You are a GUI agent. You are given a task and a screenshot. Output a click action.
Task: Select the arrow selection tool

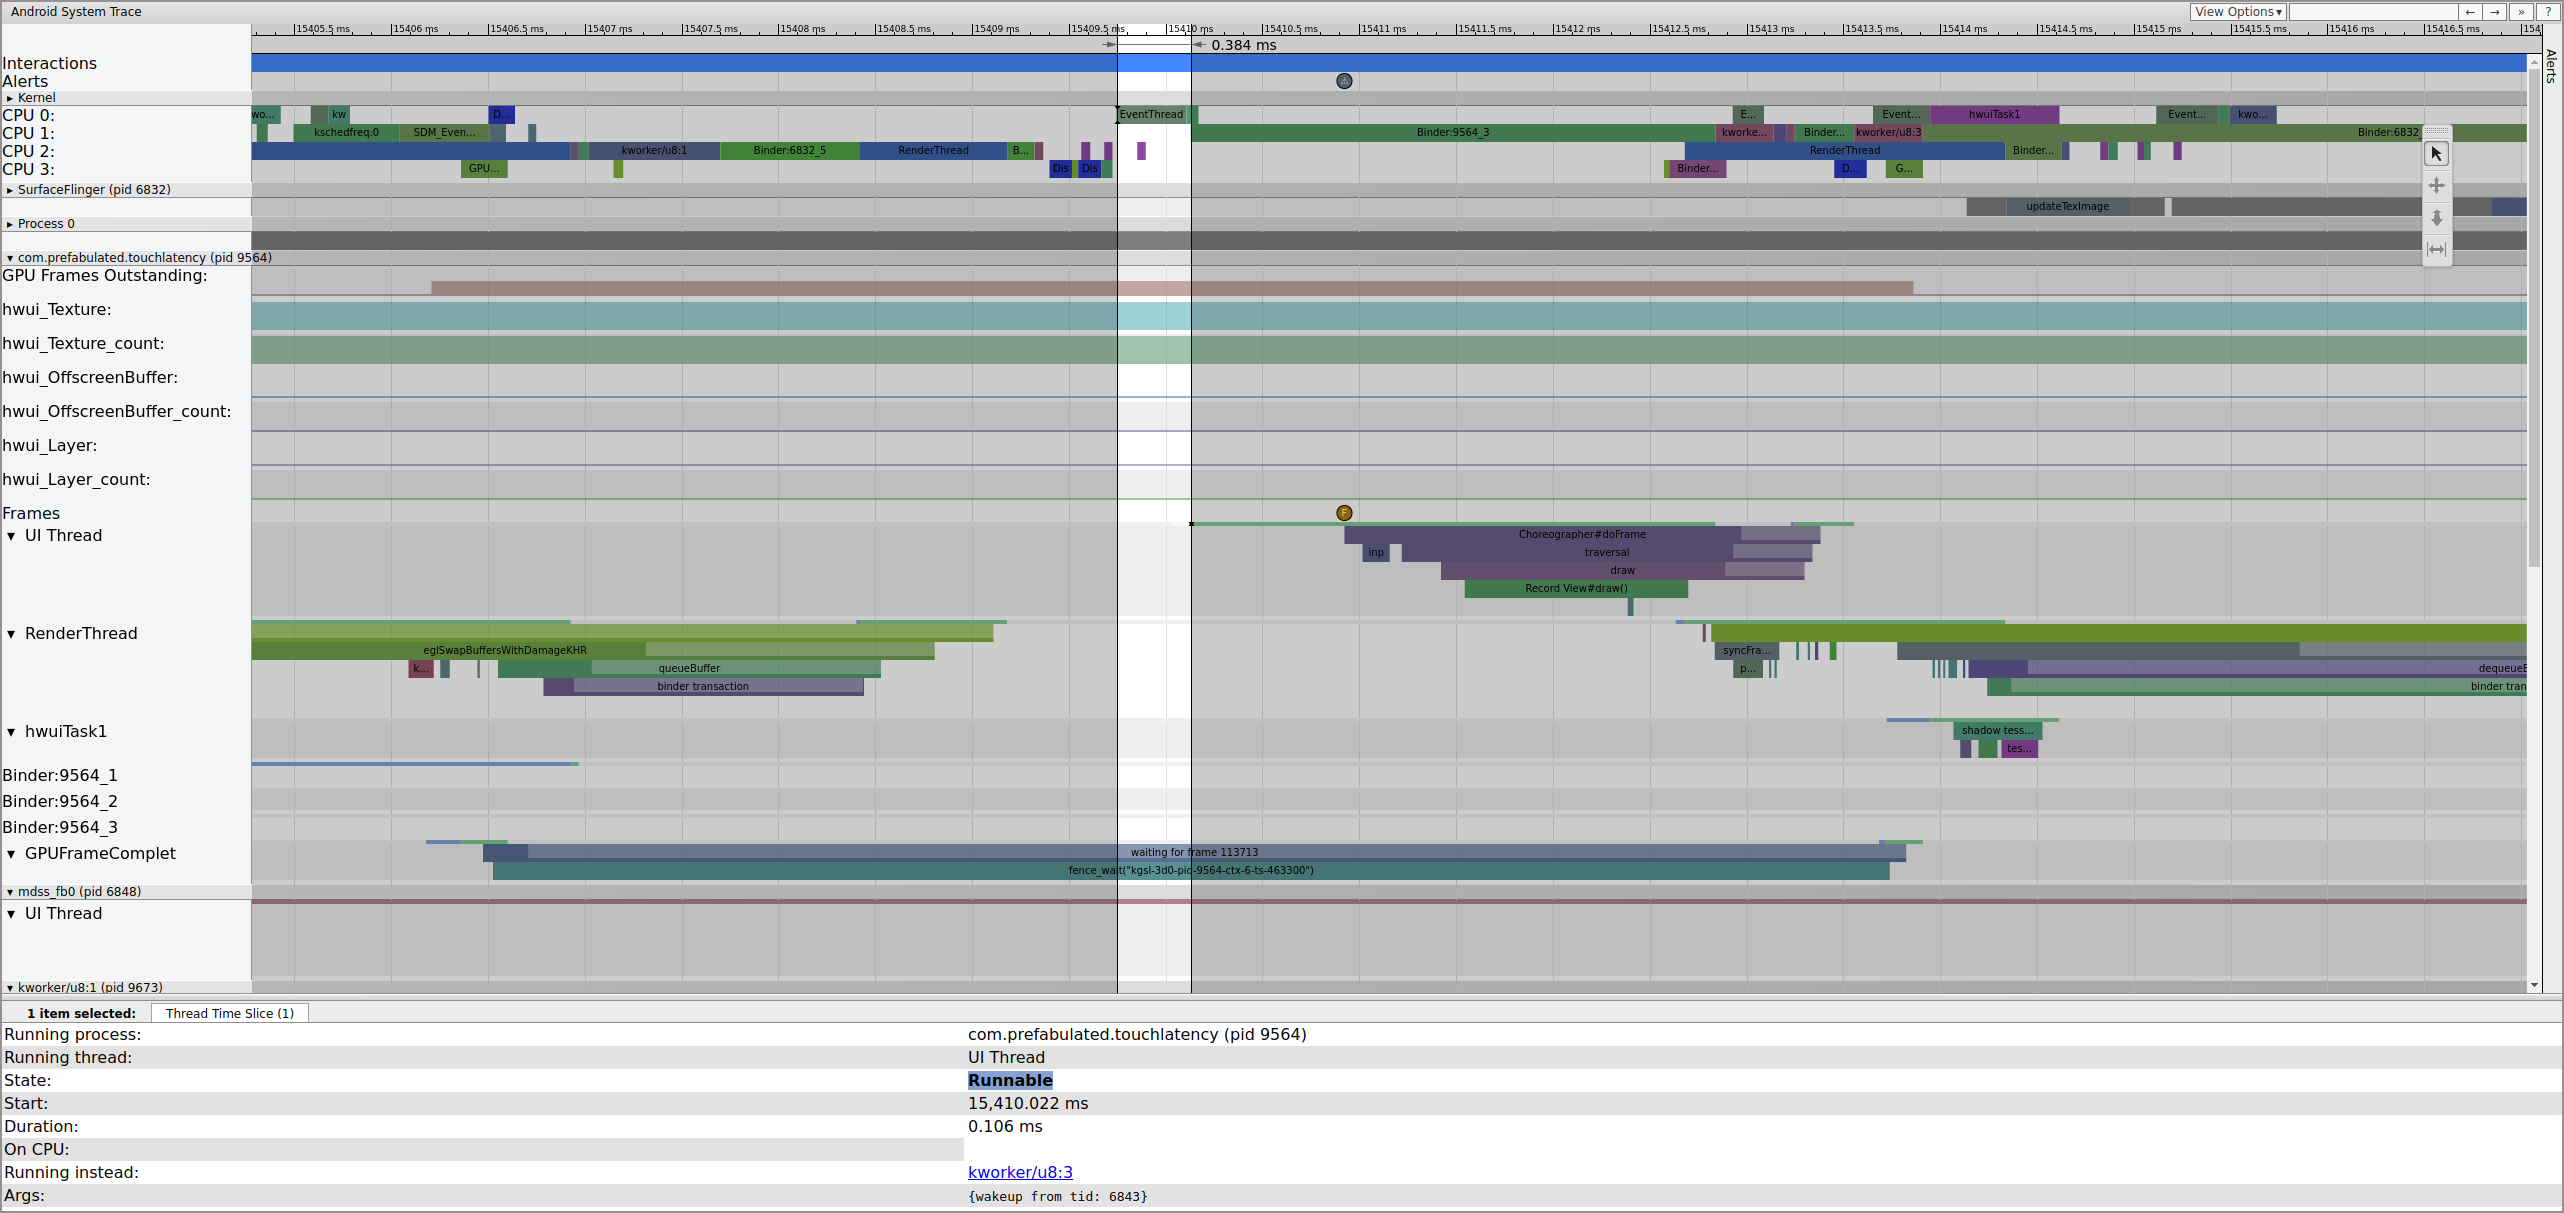pyautogui.click(x=2437, y=153)
